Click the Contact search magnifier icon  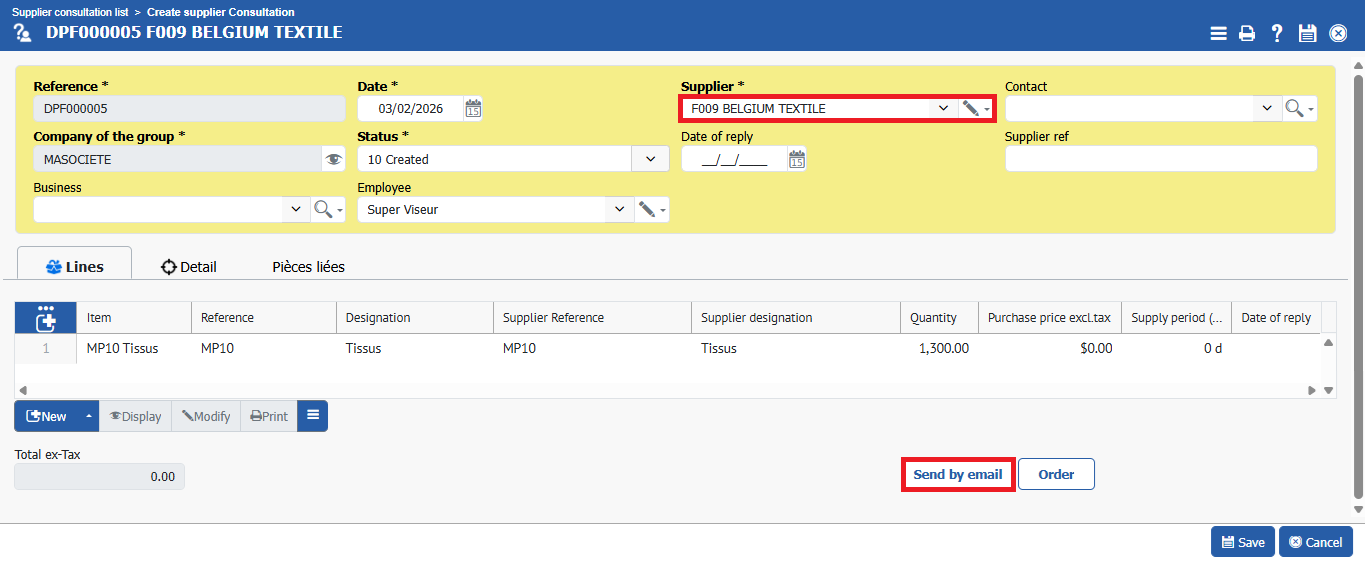(x=1294, y=108)
